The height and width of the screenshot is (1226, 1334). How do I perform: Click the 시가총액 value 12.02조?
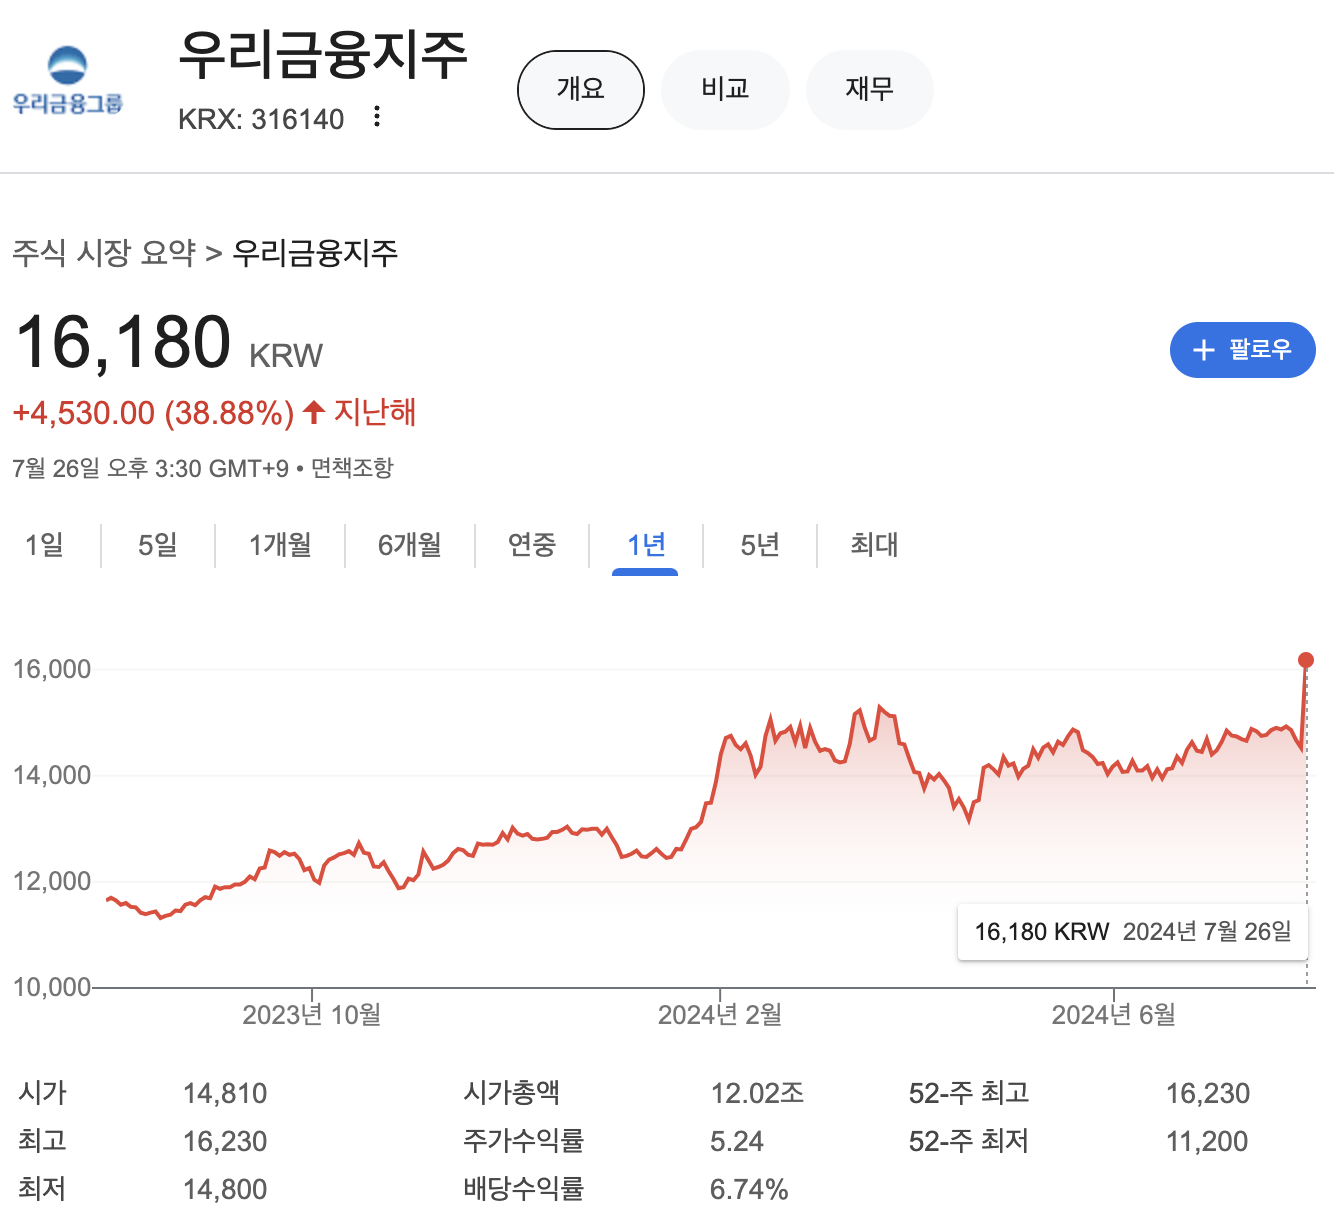757,1093
